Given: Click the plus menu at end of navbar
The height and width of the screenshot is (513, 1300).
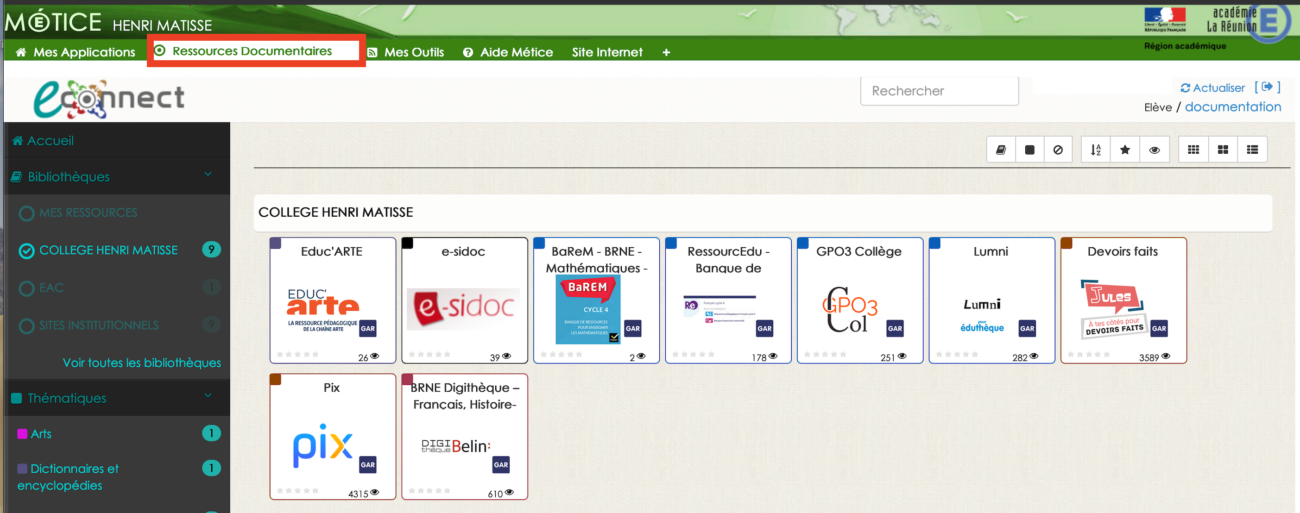Looking at the screenshot, I should [666, 52].
